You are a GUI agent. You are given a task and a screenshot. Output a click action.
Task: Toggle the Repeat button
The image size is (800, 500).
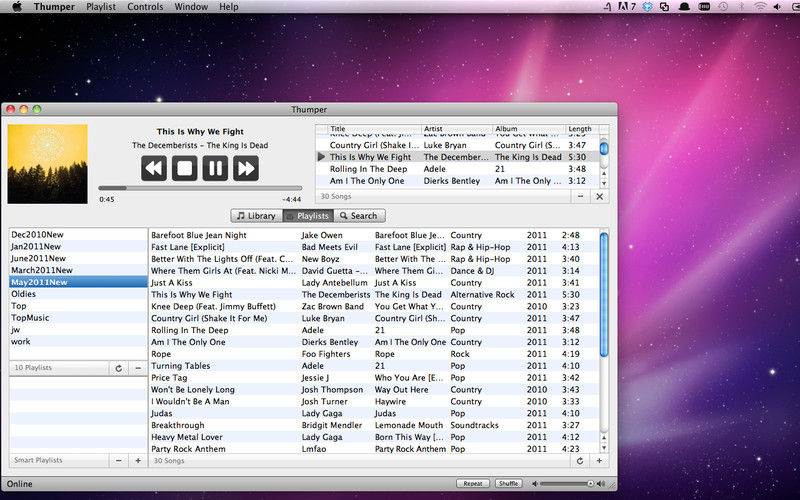472,483
